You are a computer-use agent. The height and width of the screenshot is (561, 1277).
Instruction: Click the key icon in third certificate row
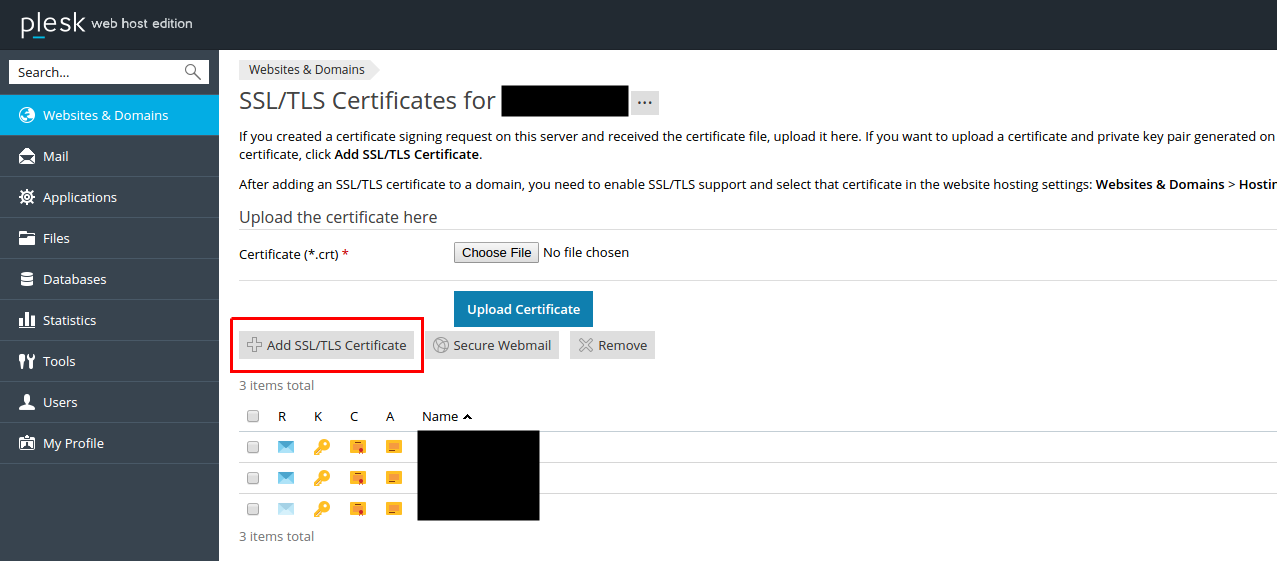pos(321,509)
